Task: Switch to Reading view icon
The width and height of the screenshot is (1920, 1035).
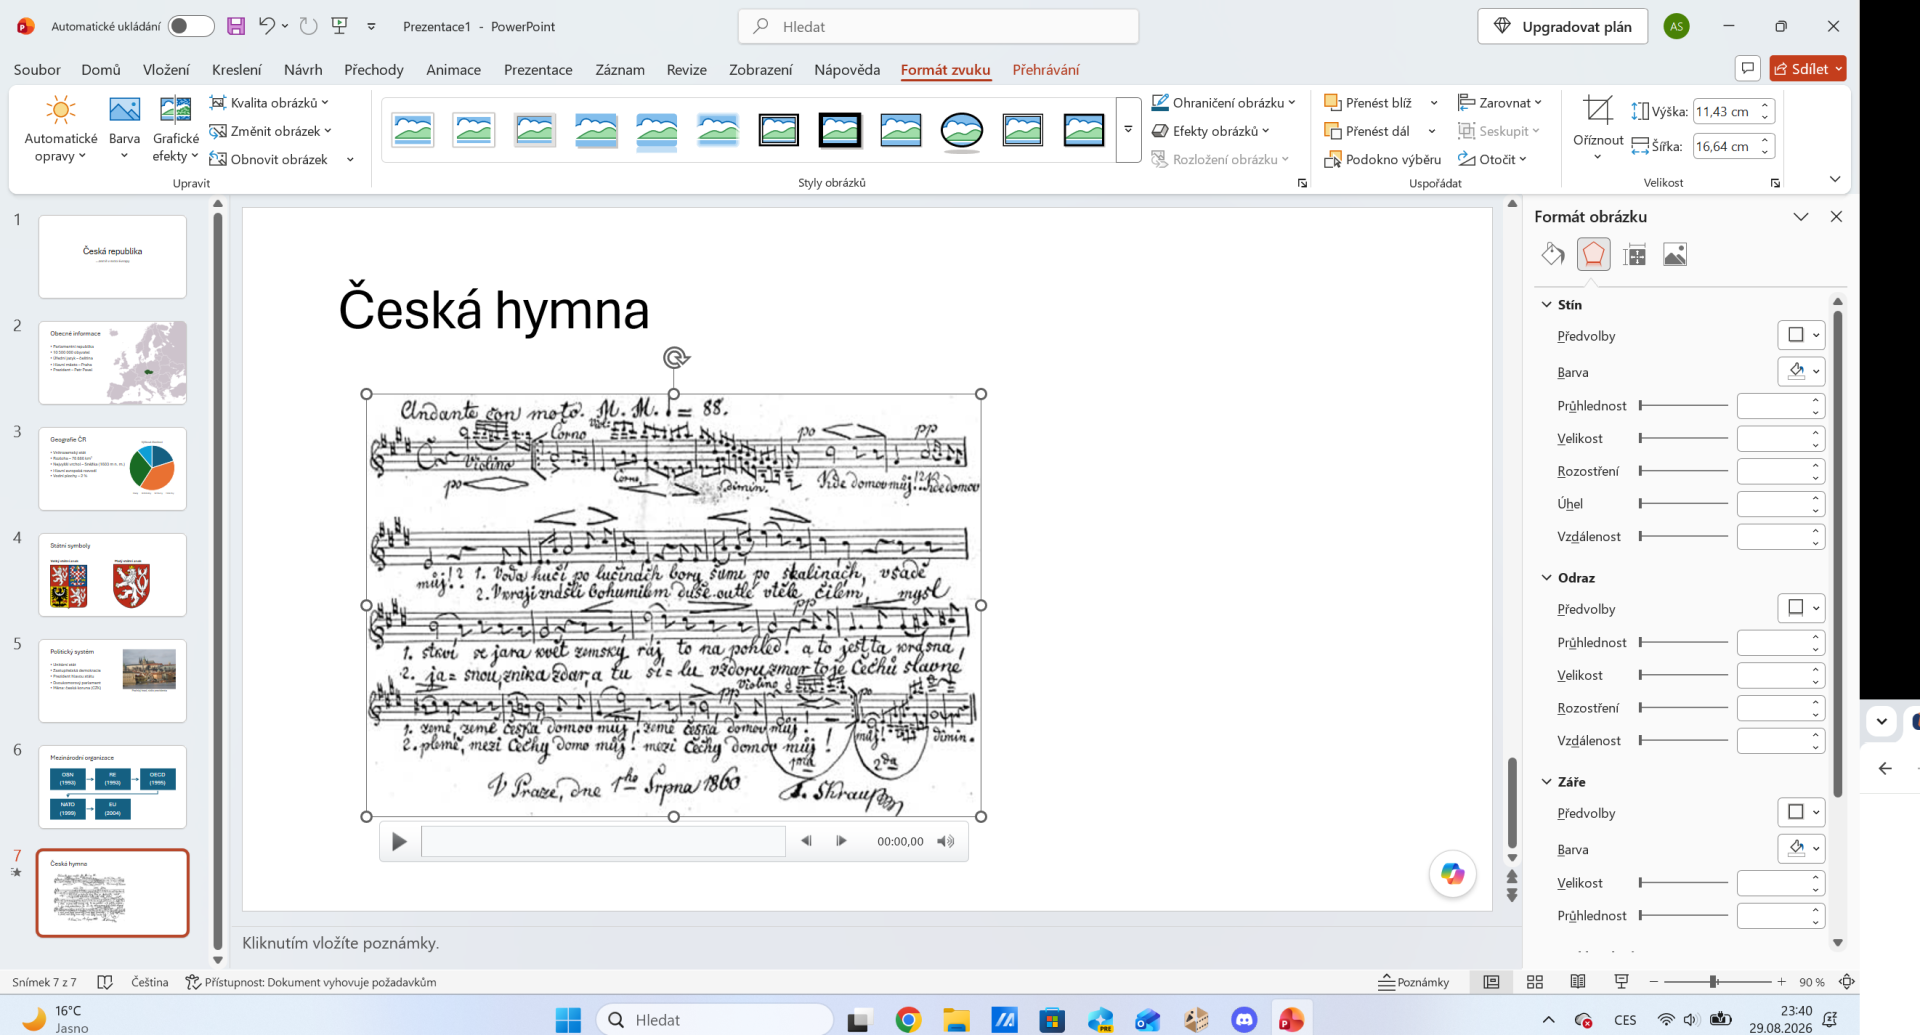Action: point(1578,982)
